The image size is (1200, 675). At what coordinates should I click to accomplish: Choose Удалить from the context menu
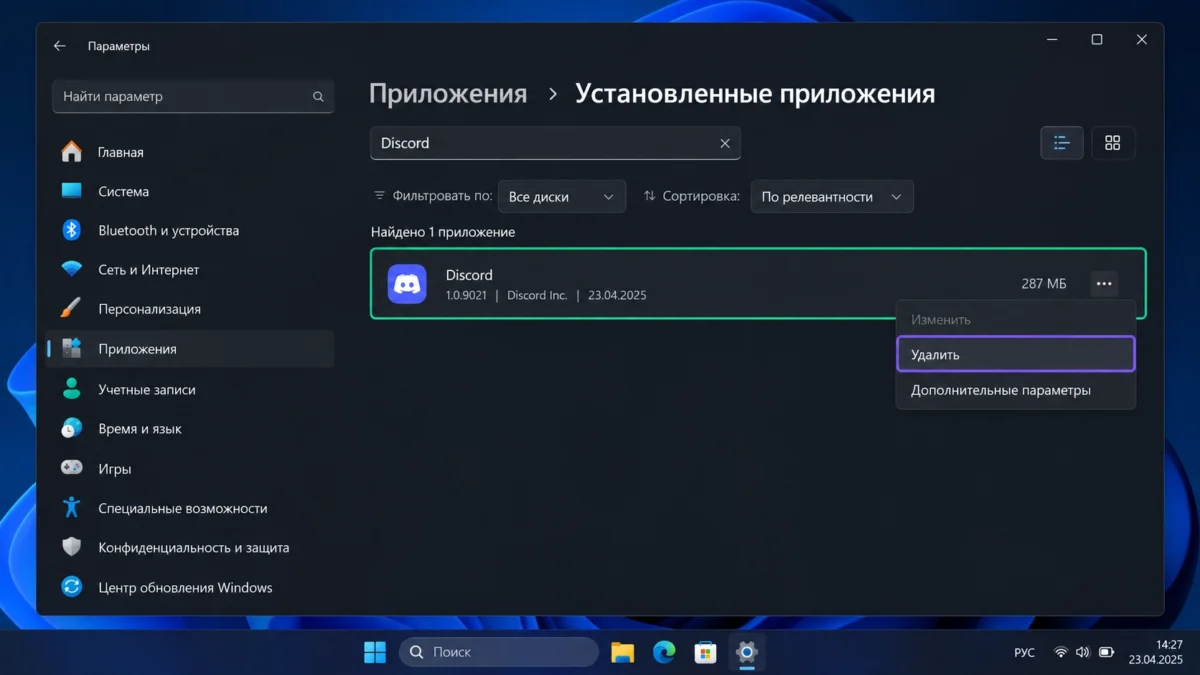click(x=1016, y=354)
